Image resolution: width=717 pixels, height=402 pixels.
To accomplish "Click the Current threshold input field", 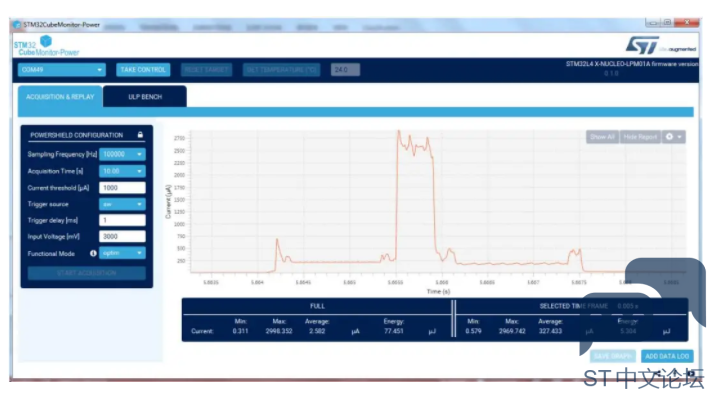I will pyautogui.click(x=122, y=188).
